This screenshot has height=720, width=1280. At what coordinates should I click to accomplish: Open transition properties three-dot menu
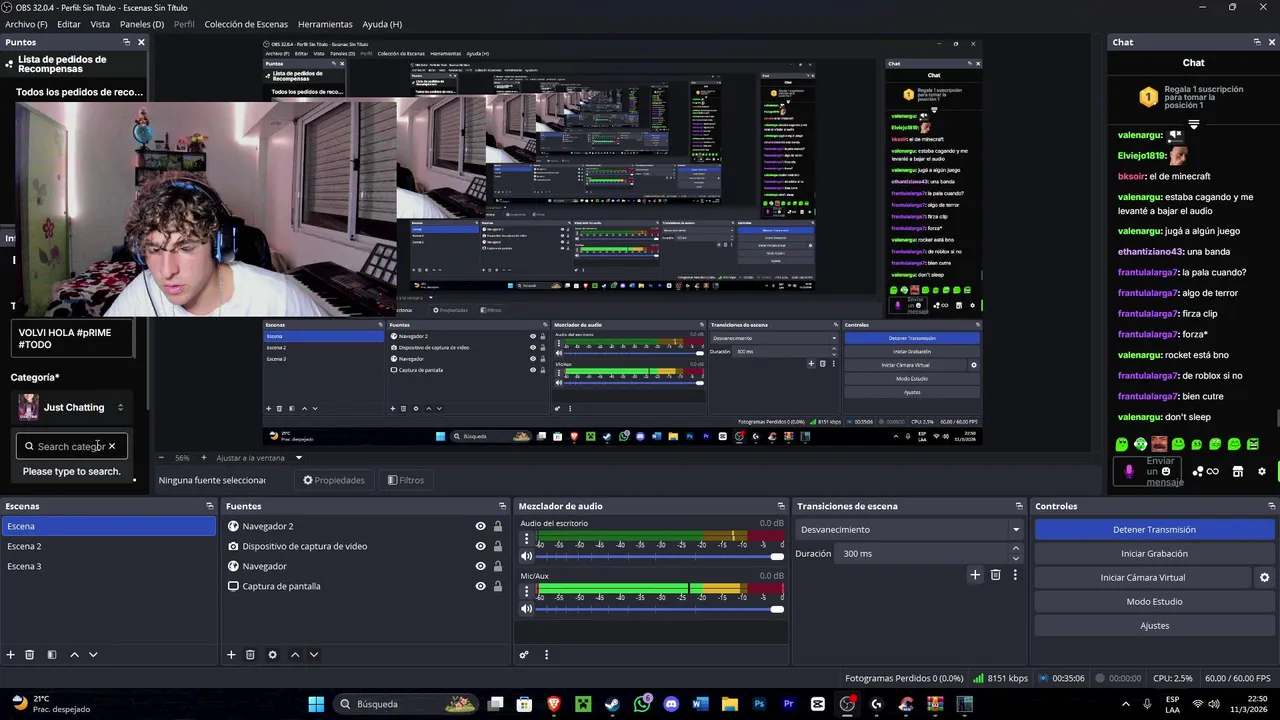click(1015, 575)
